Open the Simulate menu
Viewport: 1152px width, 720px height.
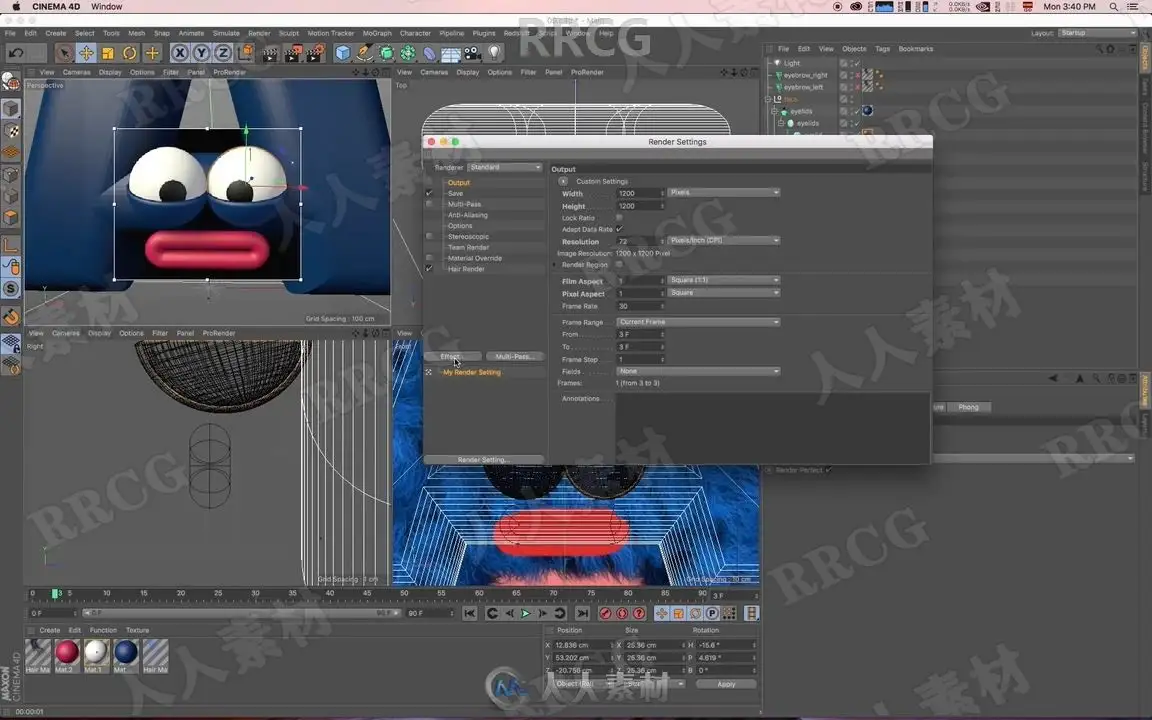tap(226, 33)
